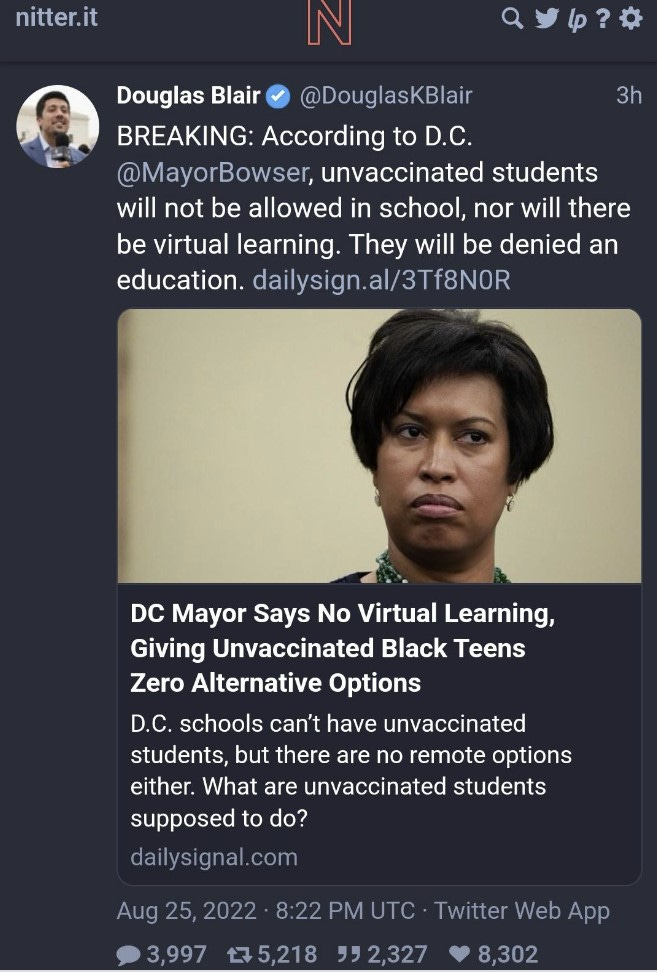Viewport: 657px width, 972px height.
Task: Click the Twitter bird icon in header
Action: point(546,19)
